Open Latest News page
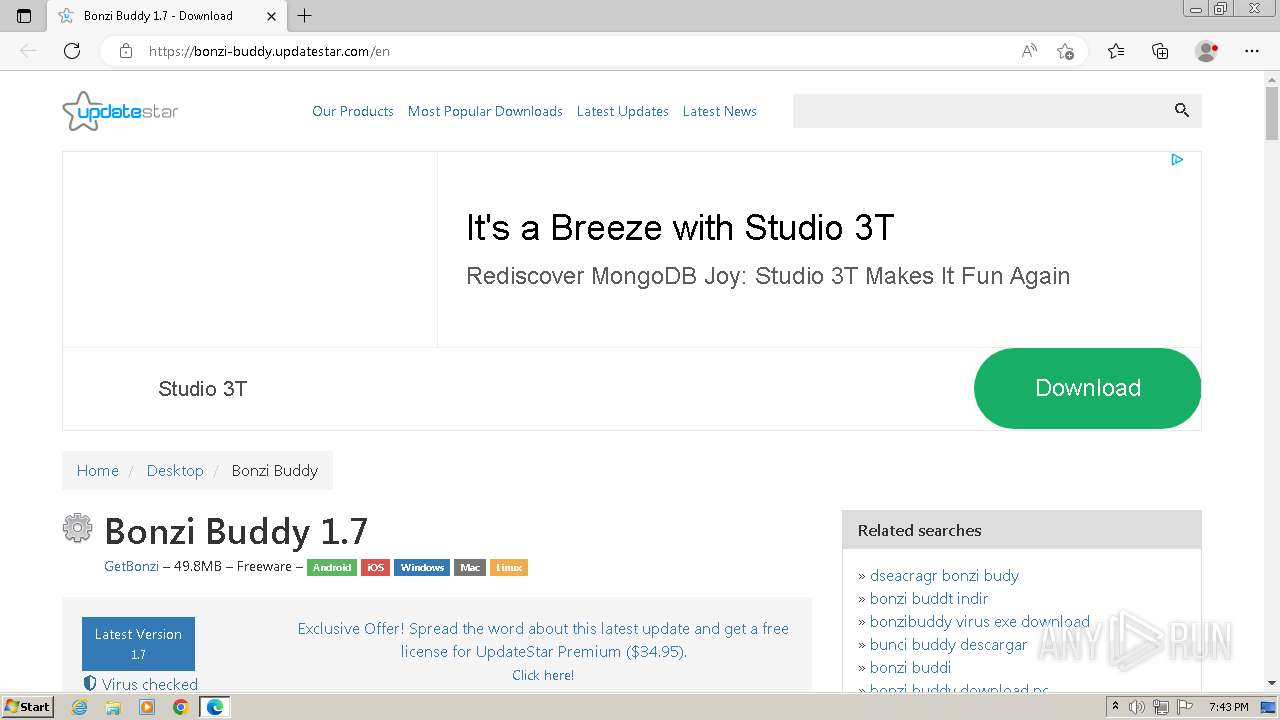Viewport: 1280px width, 720px height. pos(720,111)
